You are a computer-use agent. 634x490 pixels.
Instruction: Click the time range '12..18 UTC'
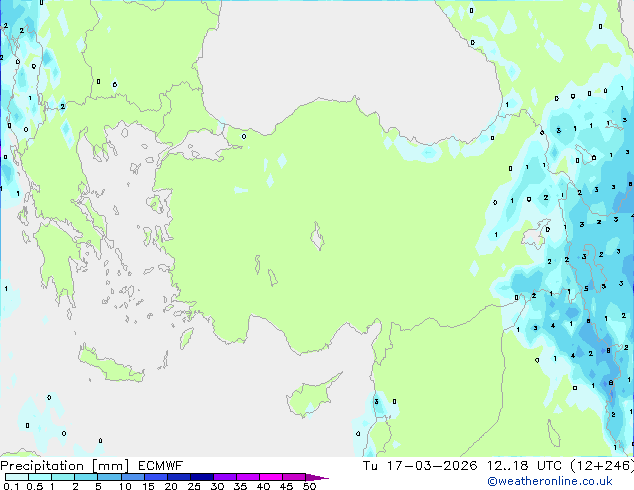click(524, 466)
